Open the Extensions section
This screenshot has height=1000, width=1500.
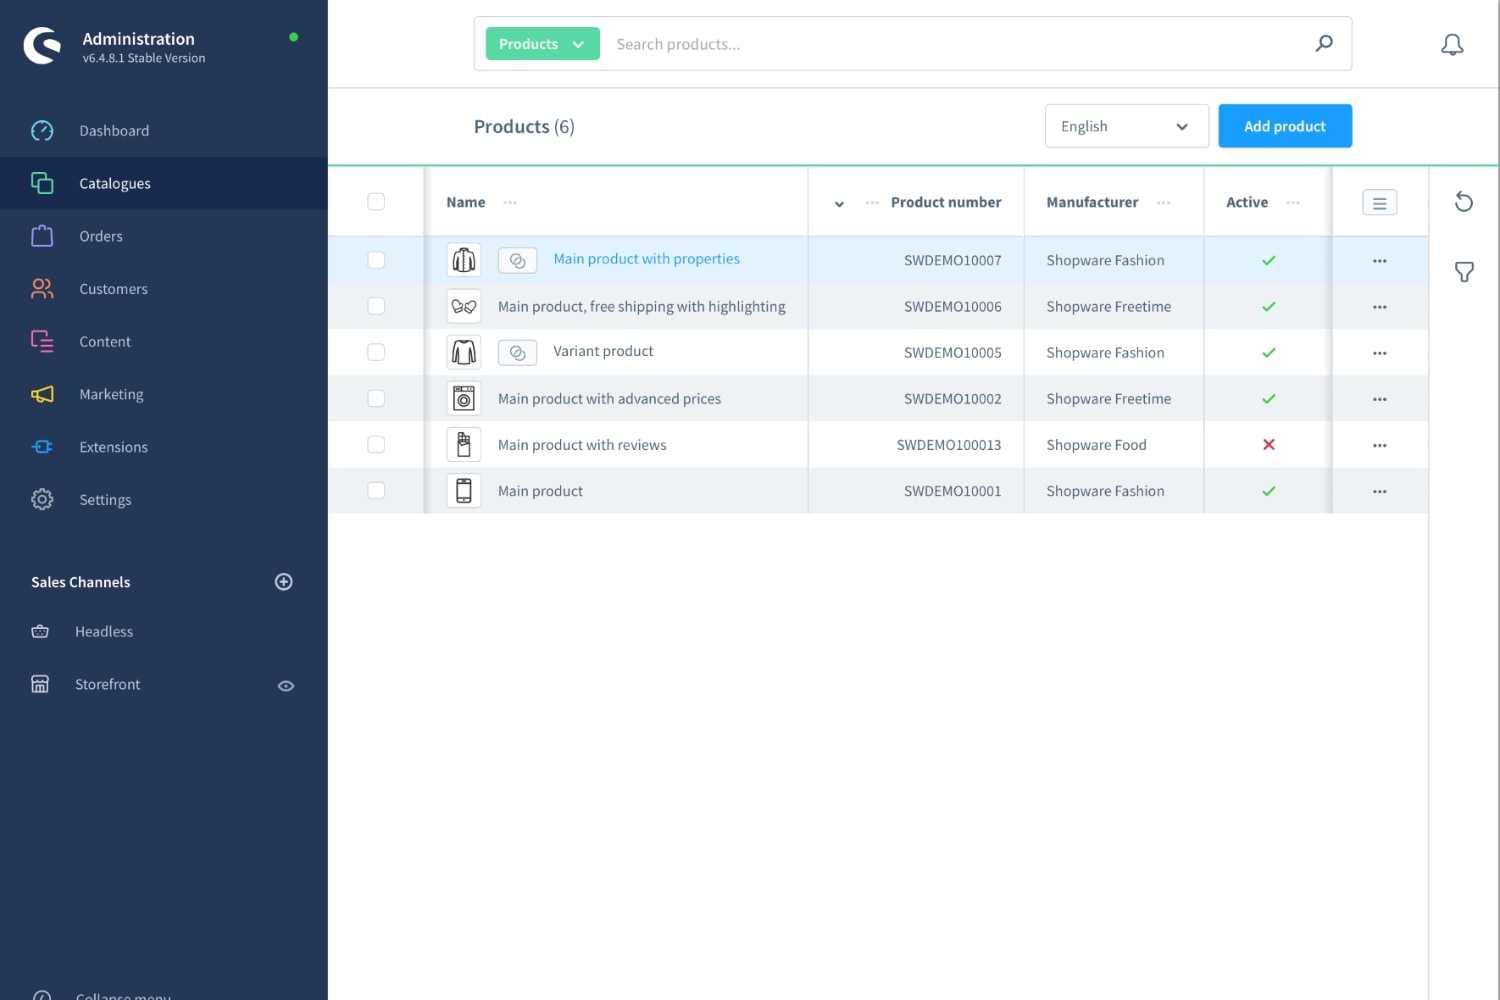point(113,447)
